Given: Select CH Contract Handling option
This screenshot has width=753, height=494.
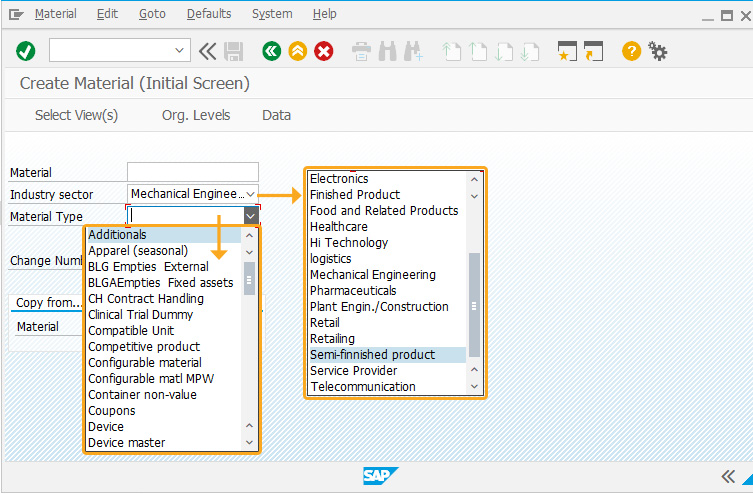Looking at the screenshot, I should 164,299.
